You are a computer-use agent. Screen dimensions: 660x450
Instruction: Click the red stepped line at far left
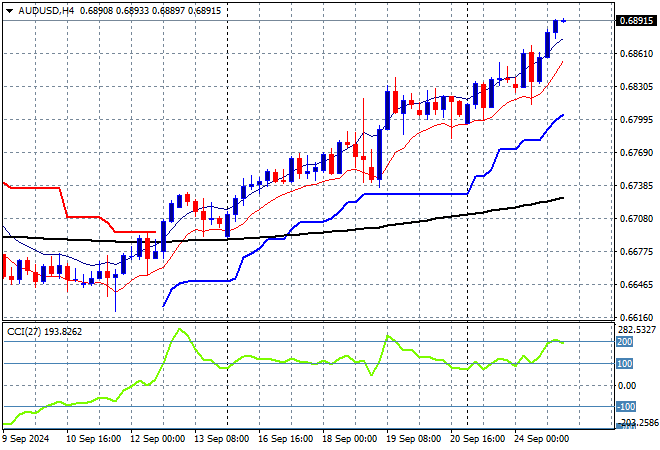30,186
